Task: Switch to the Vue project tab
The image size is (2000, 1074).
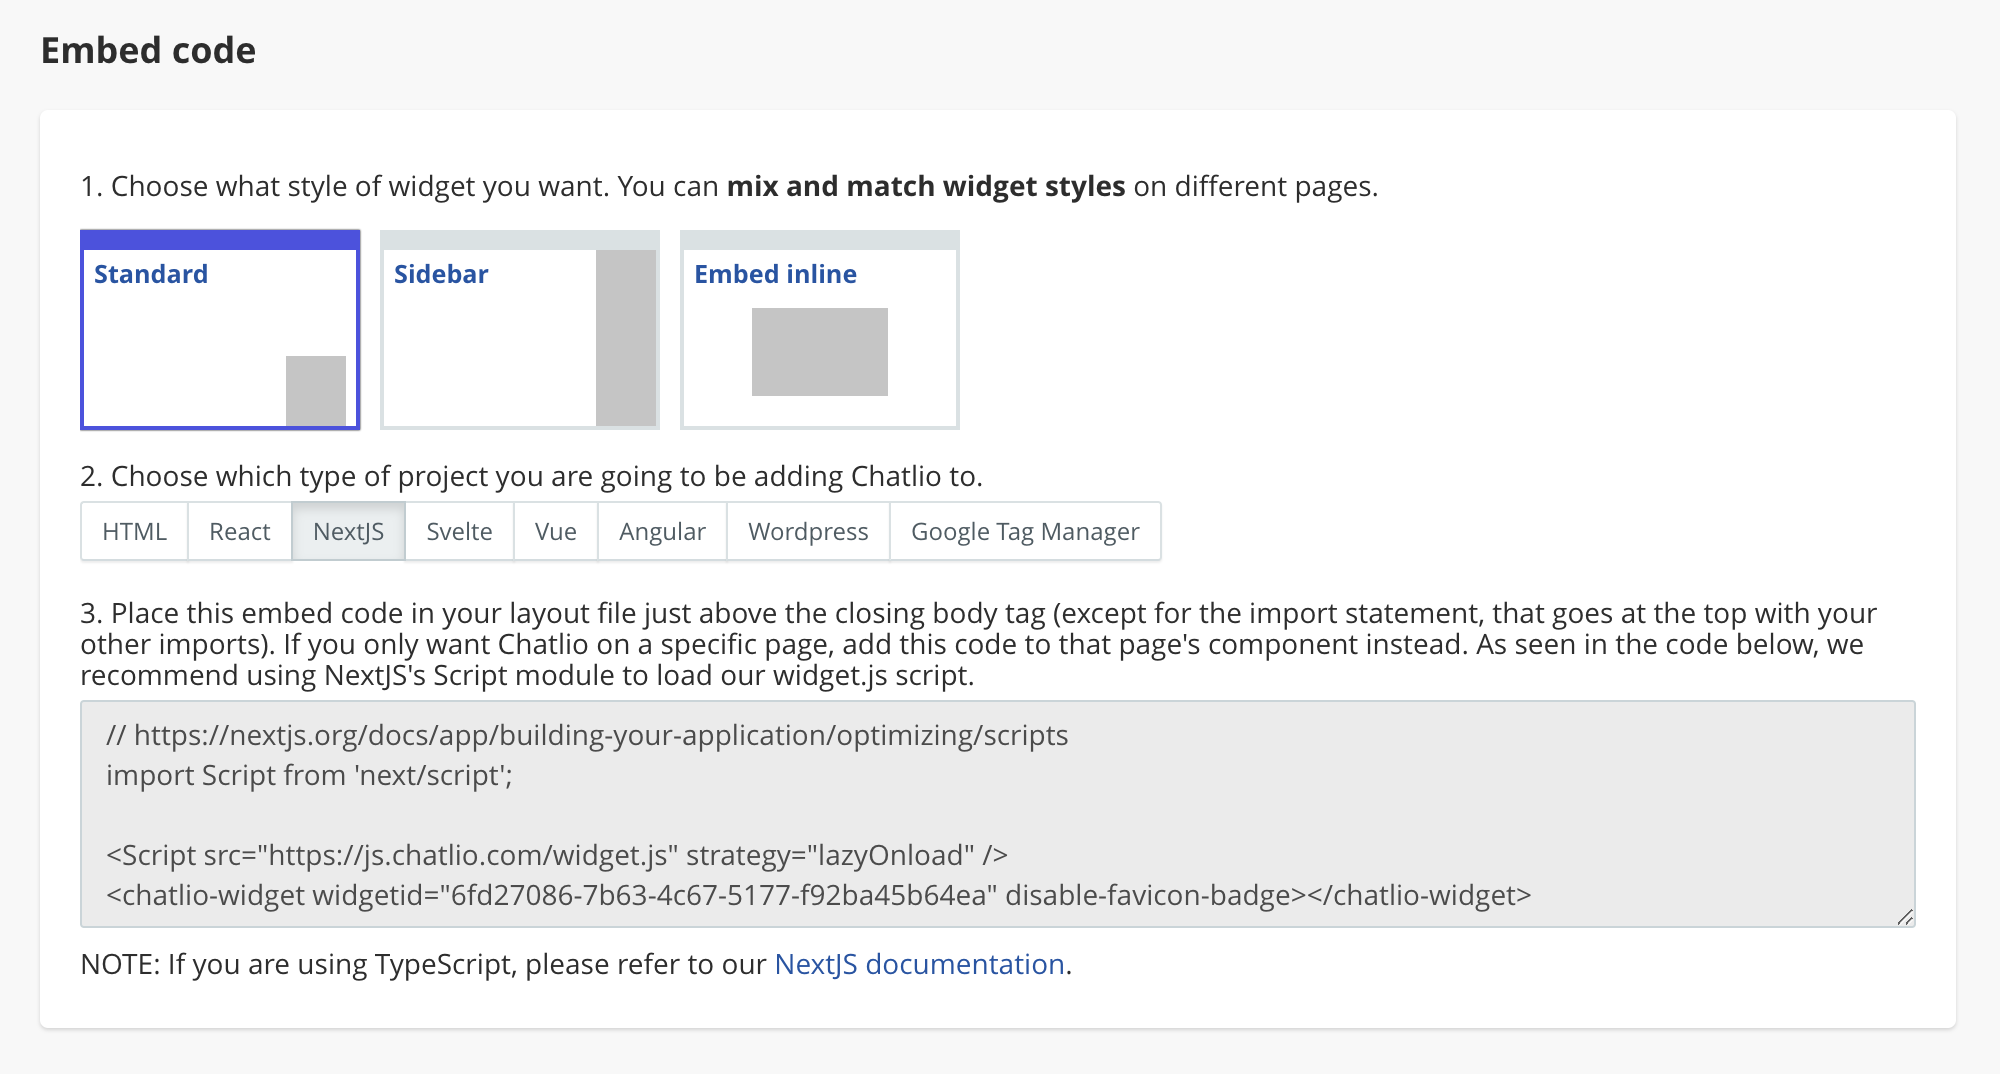Action: tap(556, 531)
